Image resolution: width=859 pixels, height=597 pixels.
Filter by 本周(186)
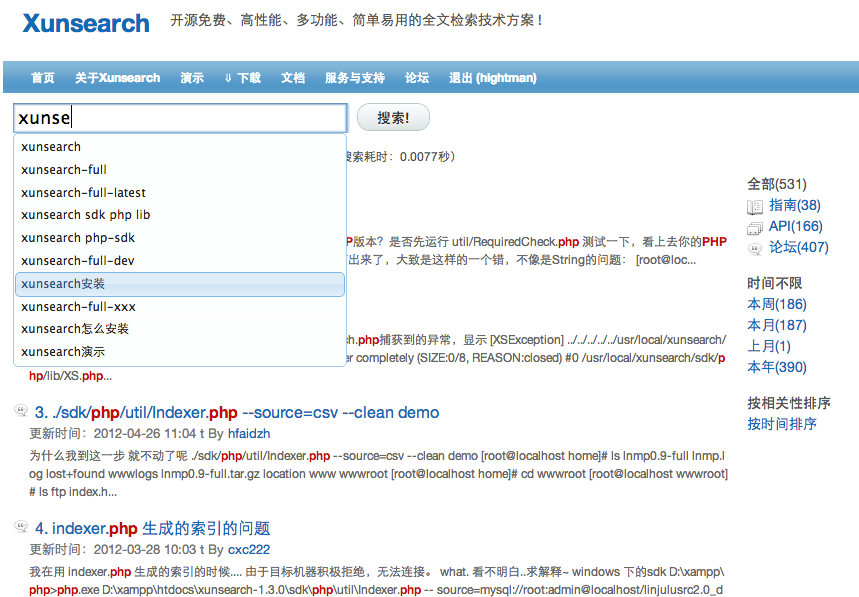point(777,304)
